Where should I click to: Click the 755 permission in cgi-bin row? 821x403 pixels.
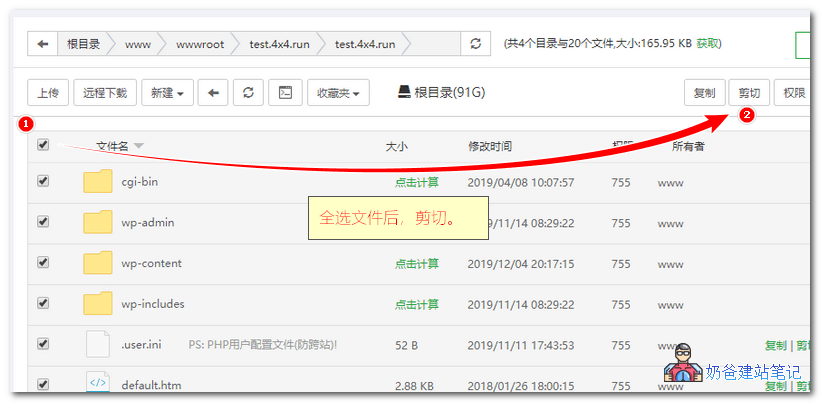[620, 183]
